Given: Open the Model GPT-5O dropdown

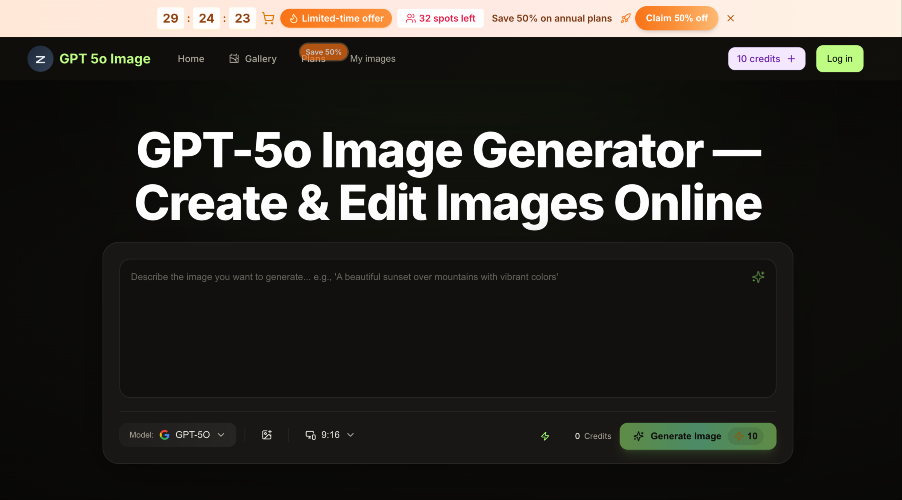Looking at the screenshot, I should click(178, 435).
